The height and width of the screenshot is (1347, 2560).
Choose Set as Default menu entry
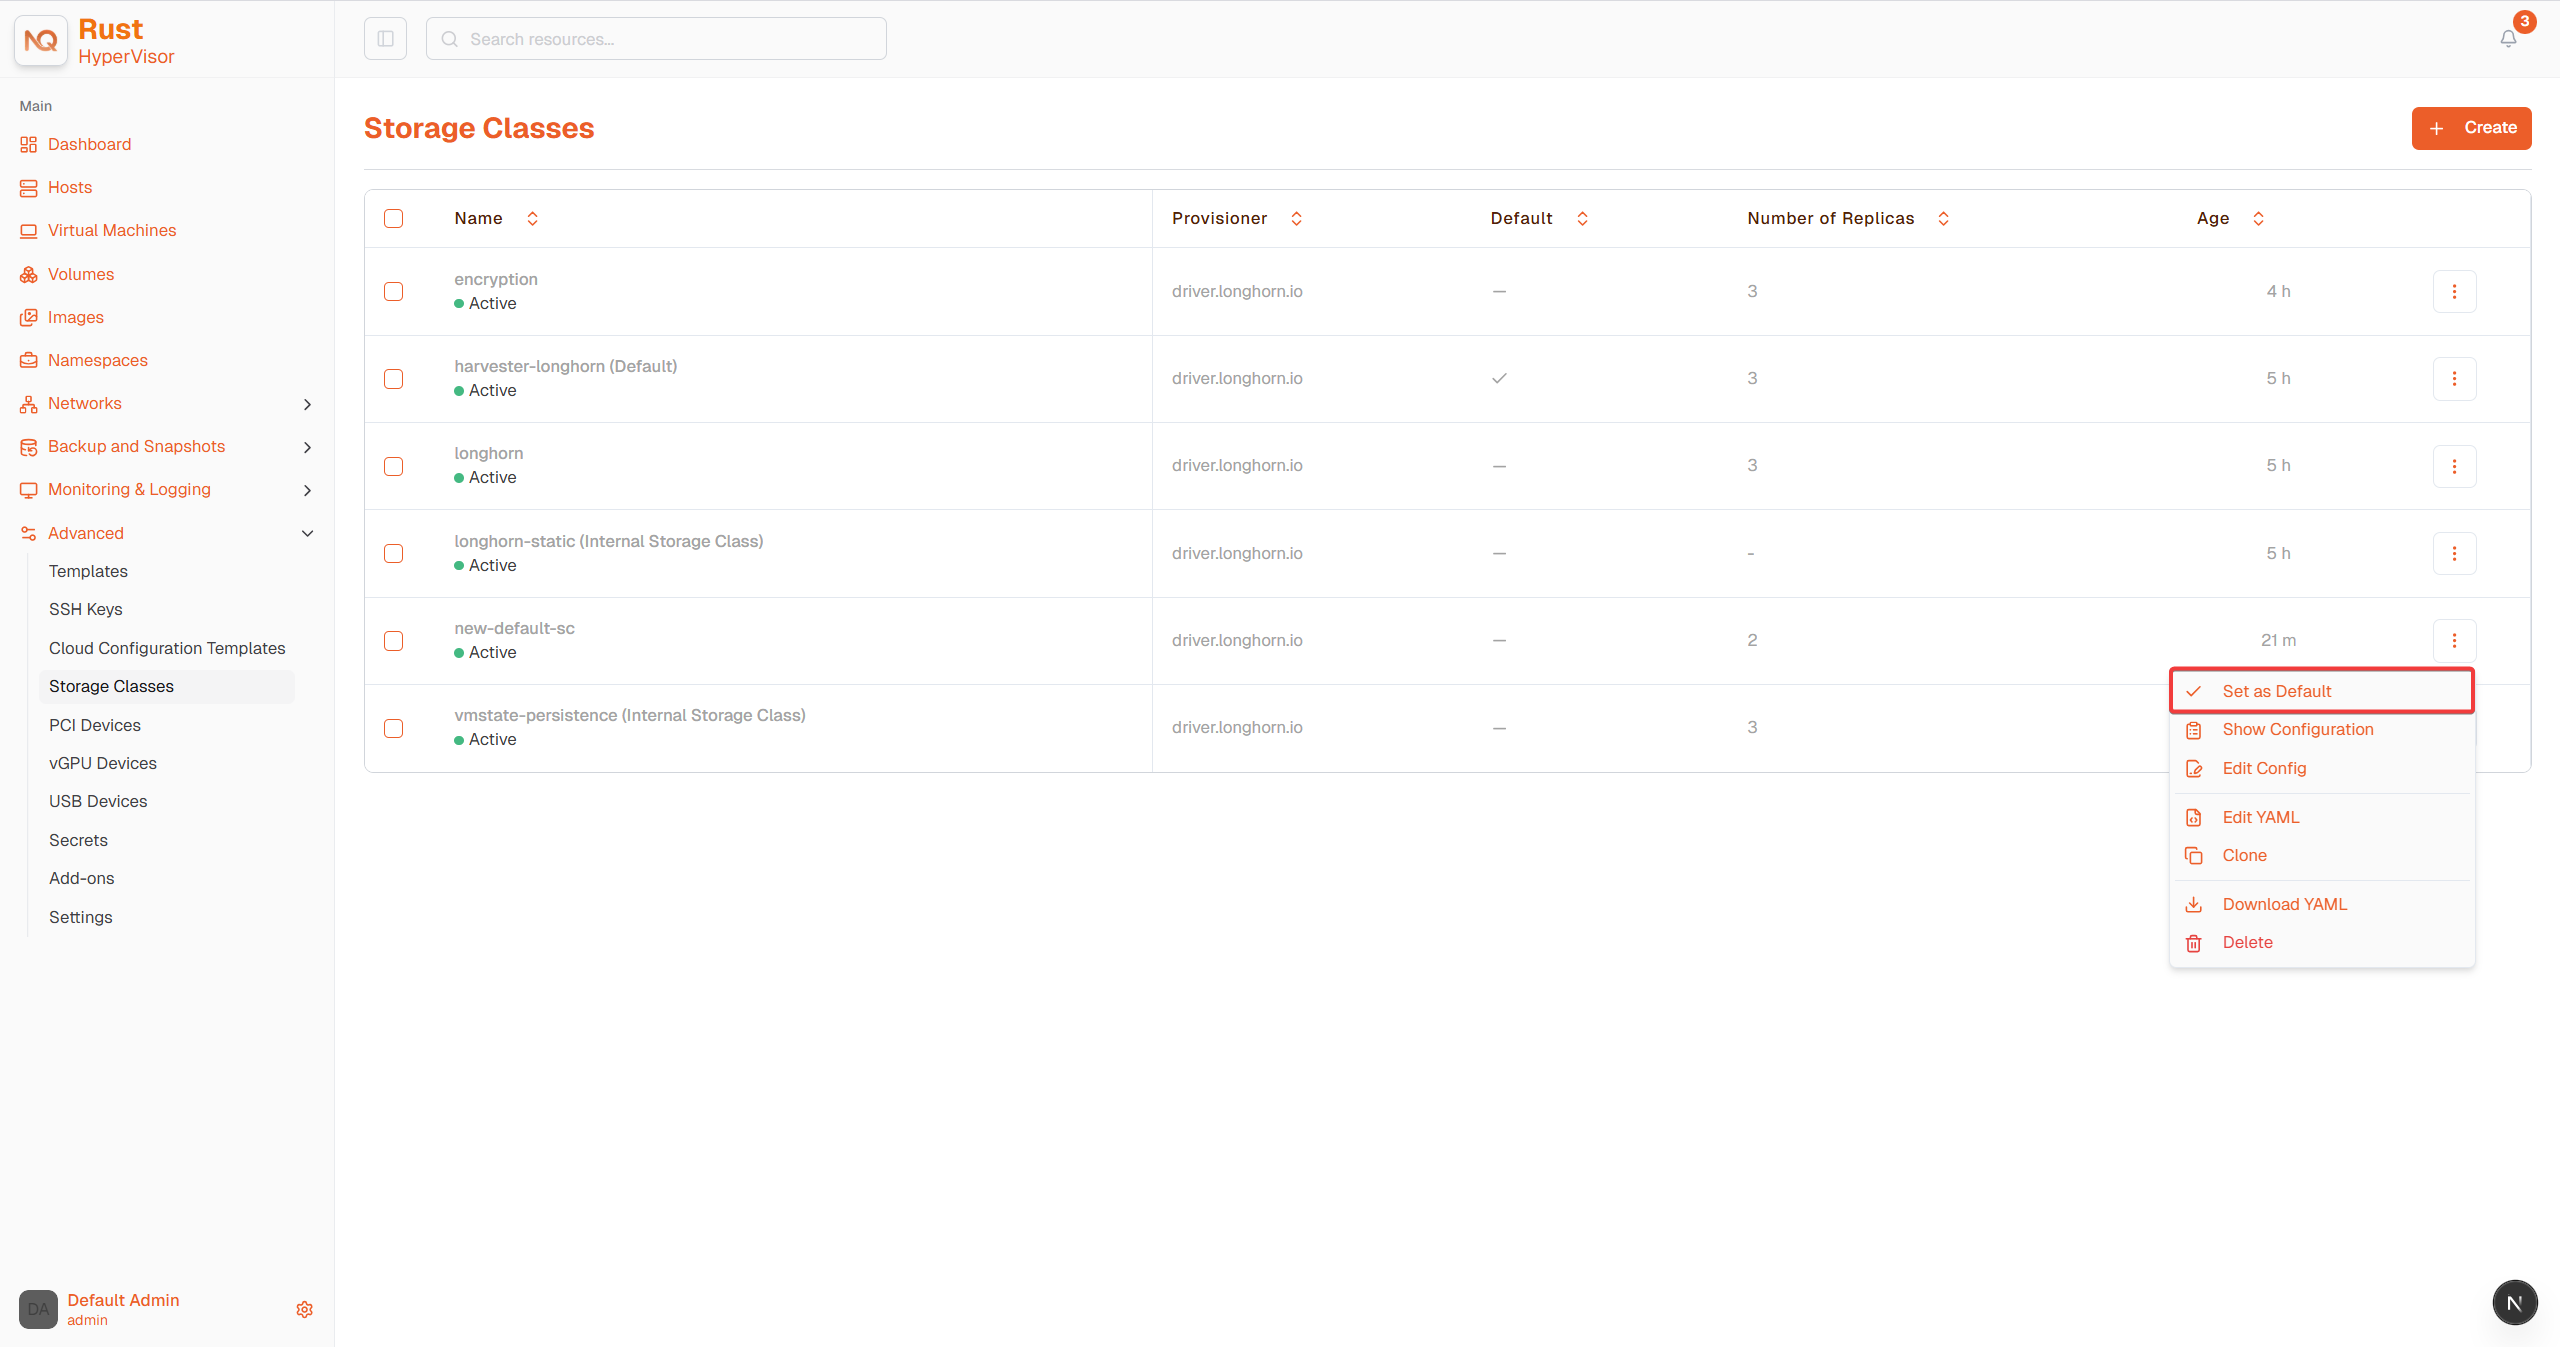pyautogui.click(x=2322, y=691)
